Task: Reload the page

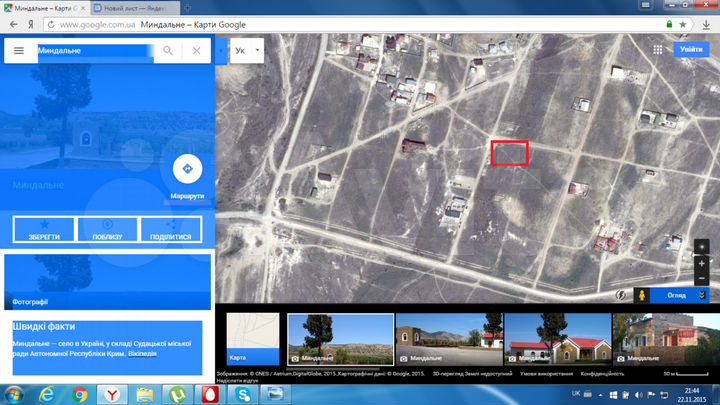Action: point(51,25)
